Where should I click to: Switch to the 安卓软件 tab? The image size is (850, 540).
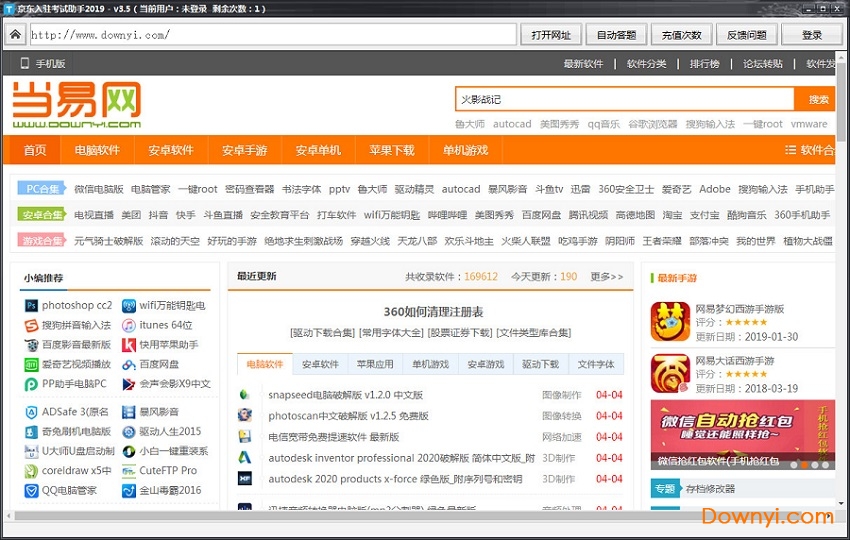pyautogui.click(x=320, y=364)
